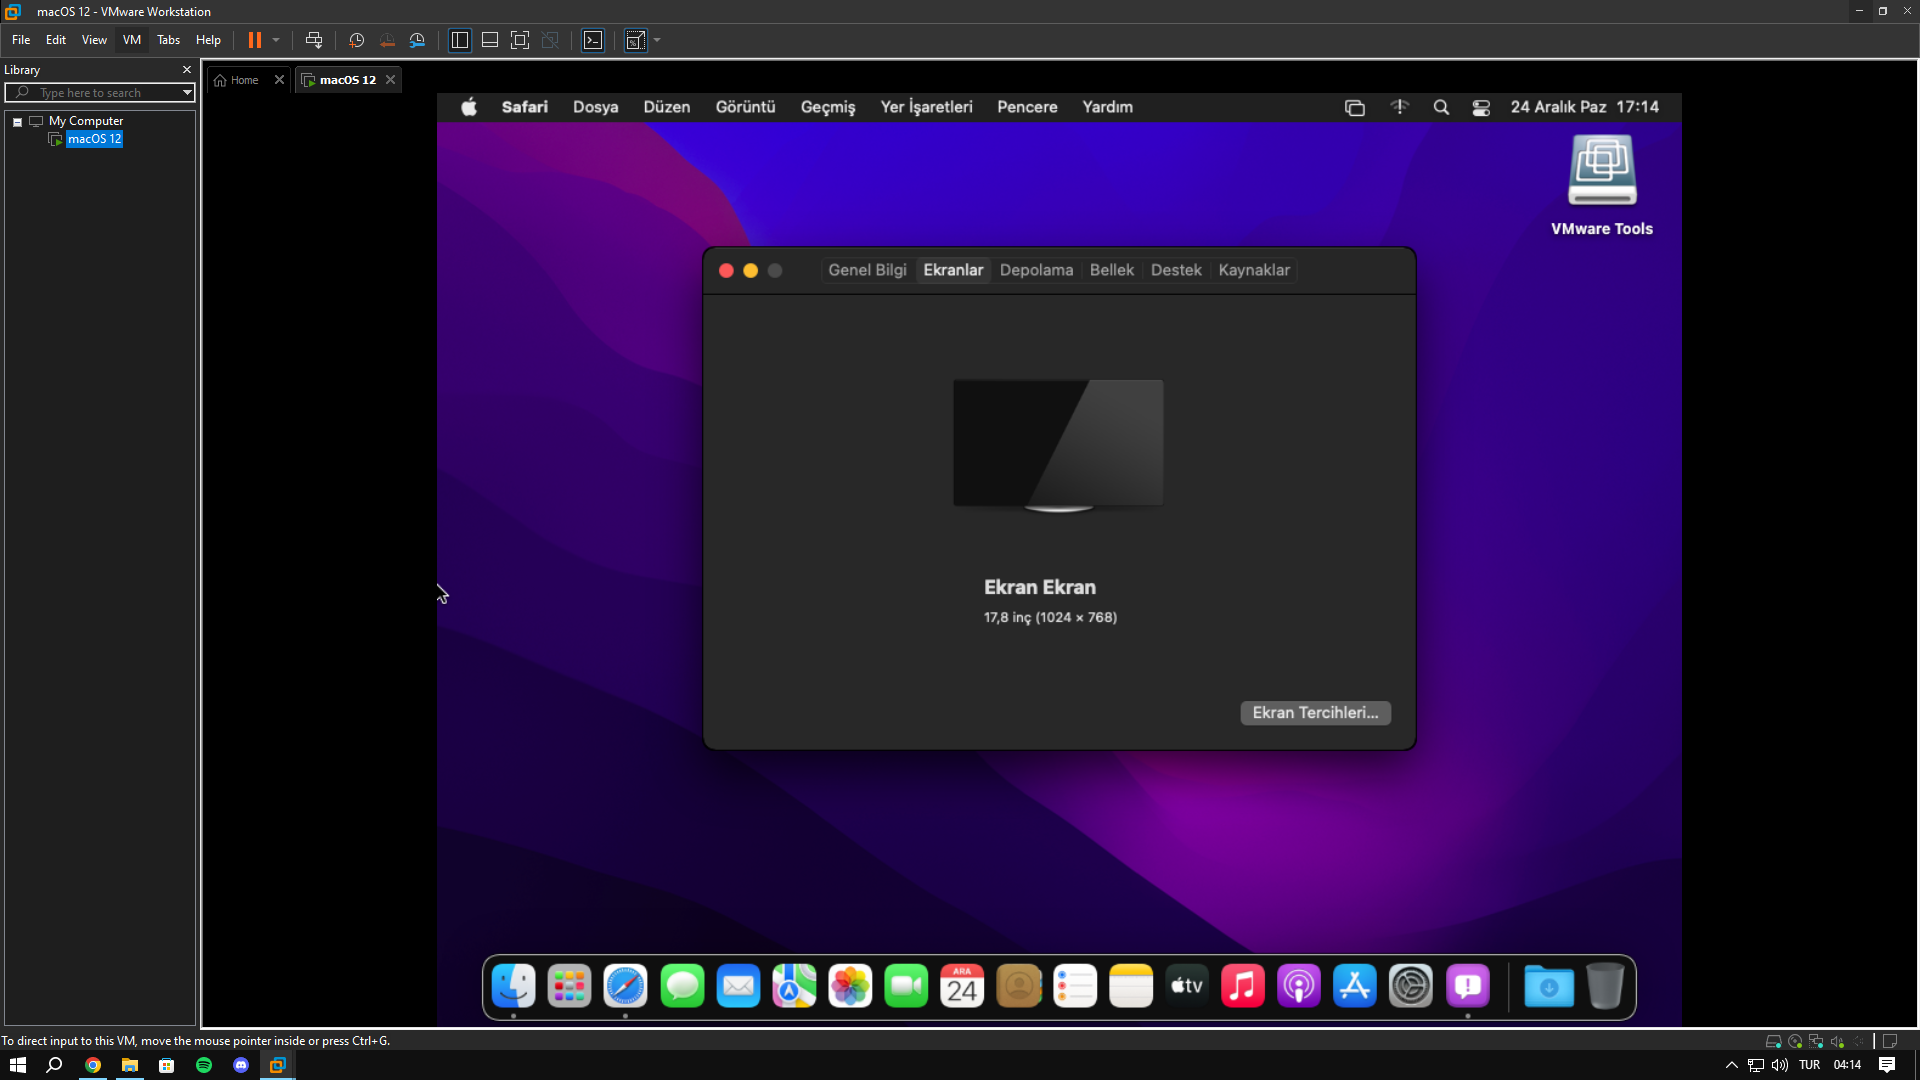The image size is (1920, 1080).
Task: Open Safari in the macOS dock
Action: 626,987
